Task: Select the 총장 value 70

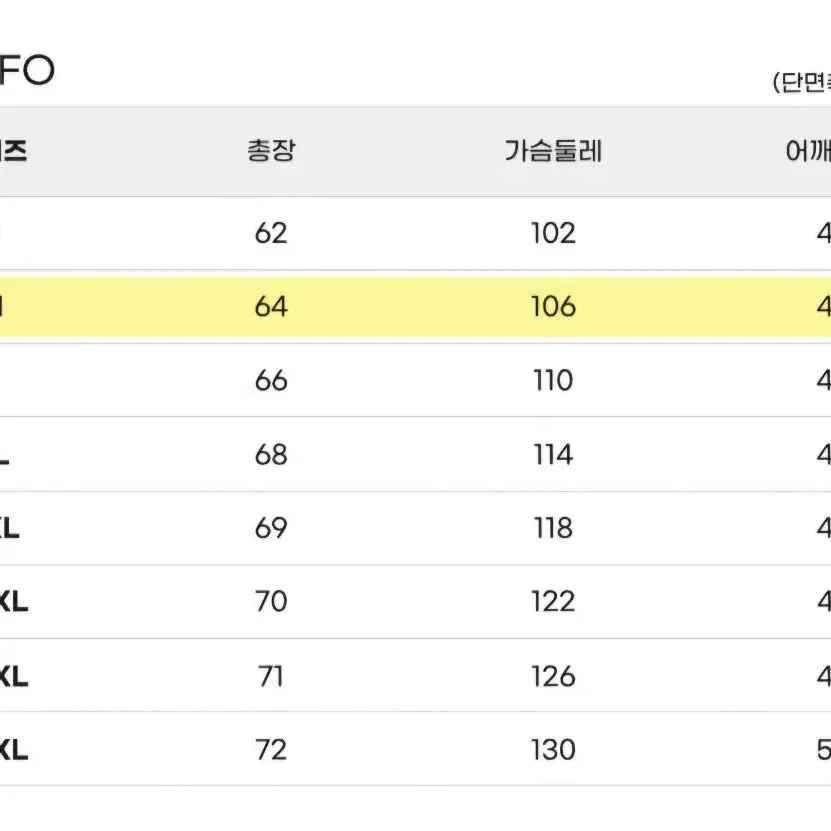Action: pos(271,602)
